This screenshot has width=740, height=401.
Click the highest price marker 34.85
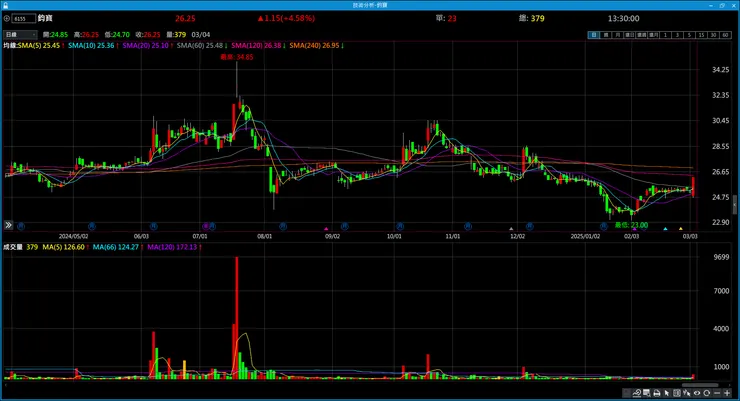point(237,57)
